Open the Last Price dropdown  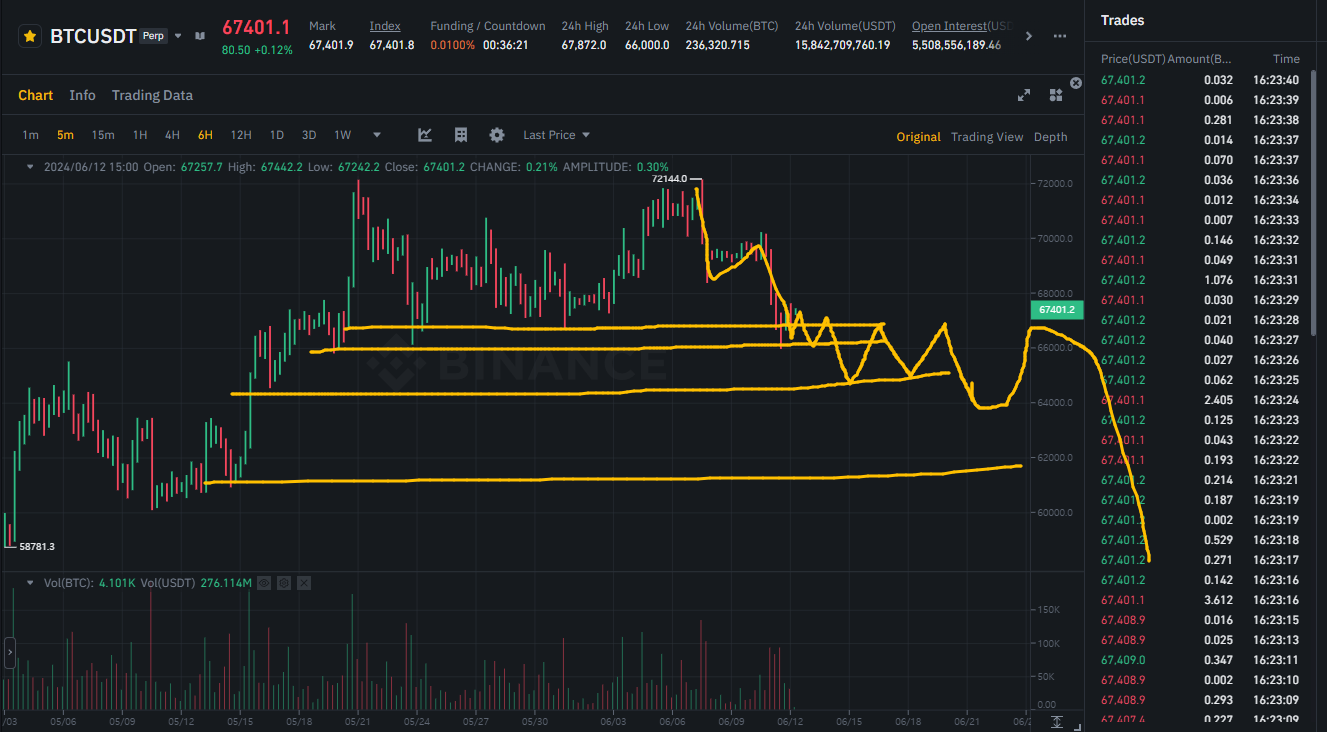556,135
